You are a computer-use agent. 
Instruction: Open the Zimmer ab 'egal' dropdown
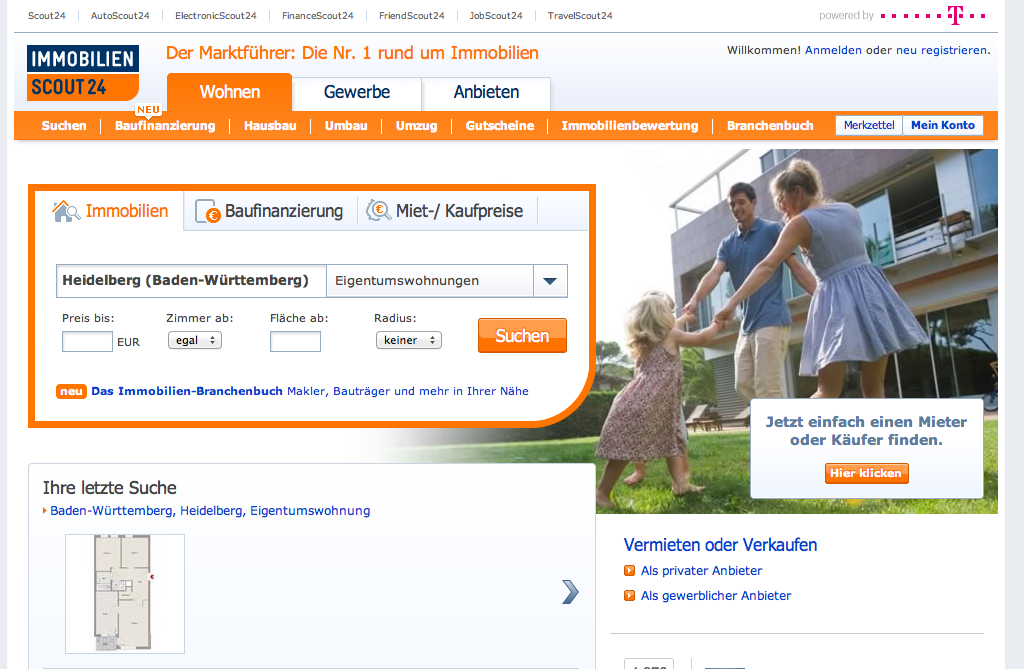click(195, 340)
